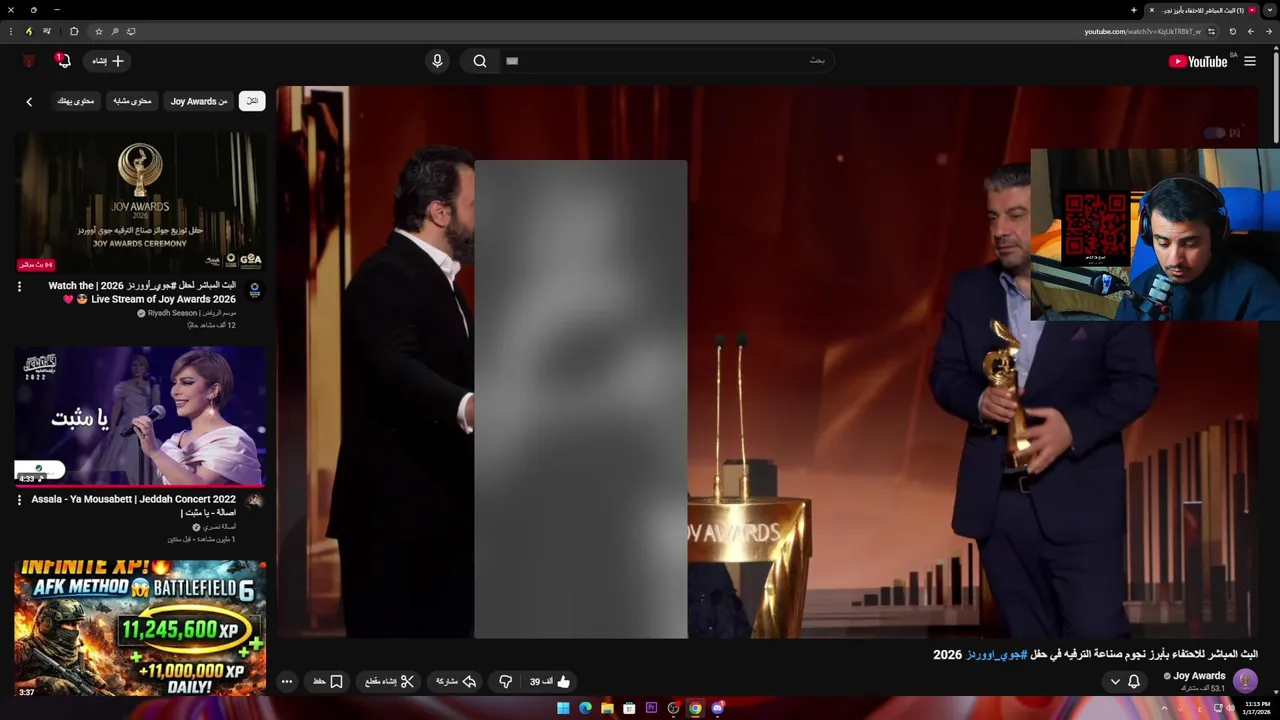Open Chrome from the taskbar
This screenshot has width=1280, height=720.
click(x=695, y=708)
